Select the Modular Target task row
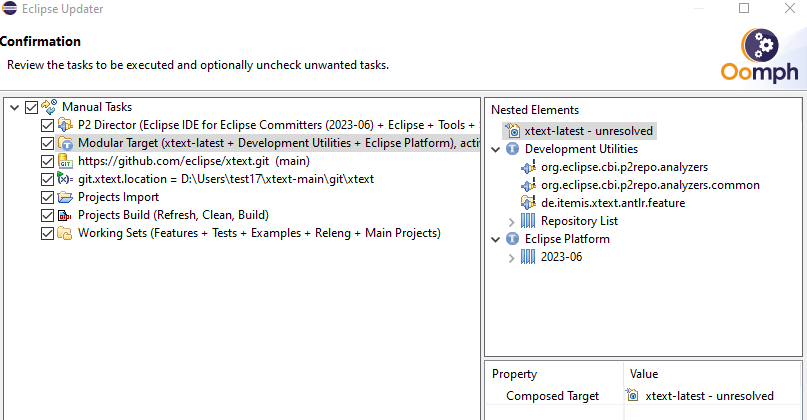 pos(278,143)
